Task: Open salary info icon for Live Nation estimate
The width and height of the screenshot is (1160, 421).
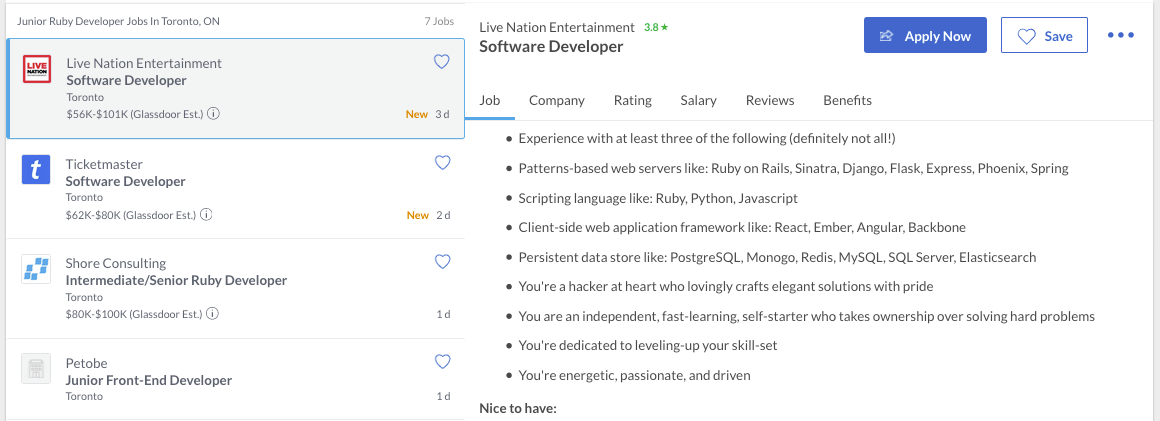Action: click(x=214, y=114)
